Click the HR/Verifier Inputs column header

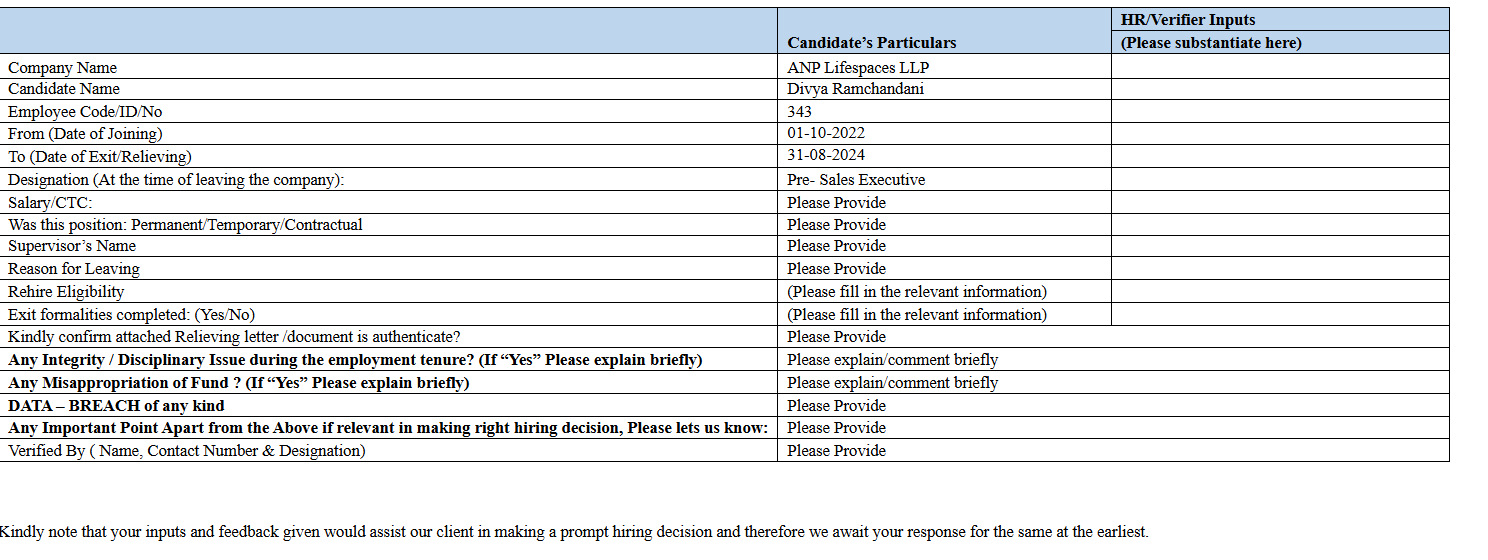1188,20
